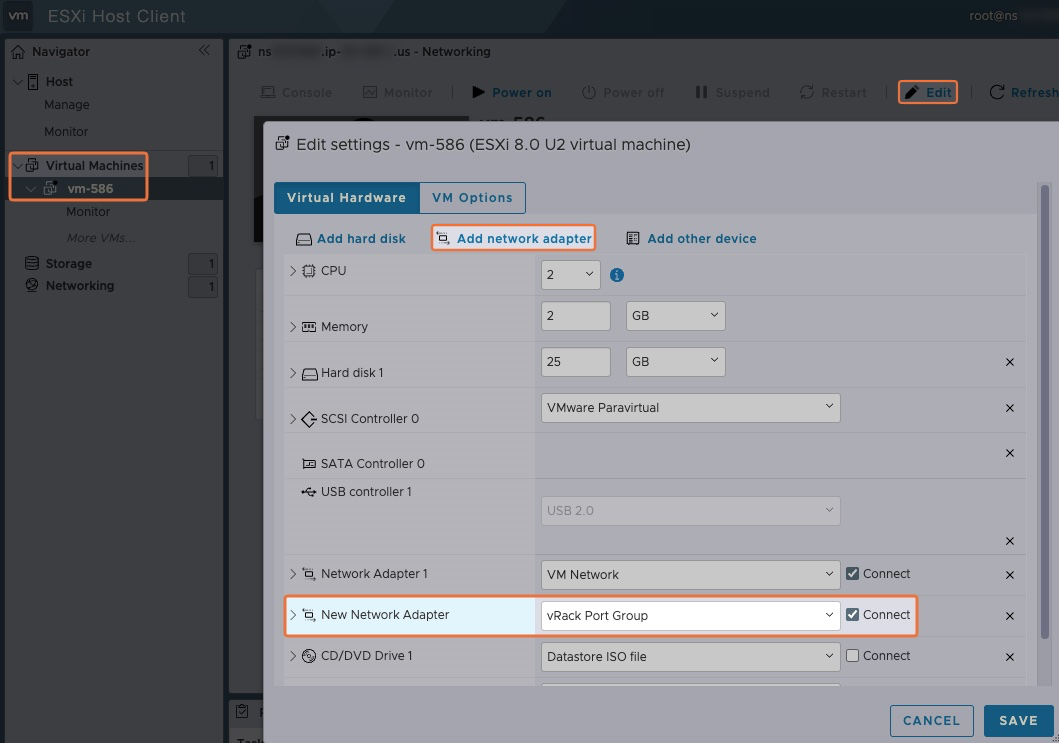Collapse the Navigator panel with double-chevron icon
Screen dimensions: 1059x743
click(204, 51)
